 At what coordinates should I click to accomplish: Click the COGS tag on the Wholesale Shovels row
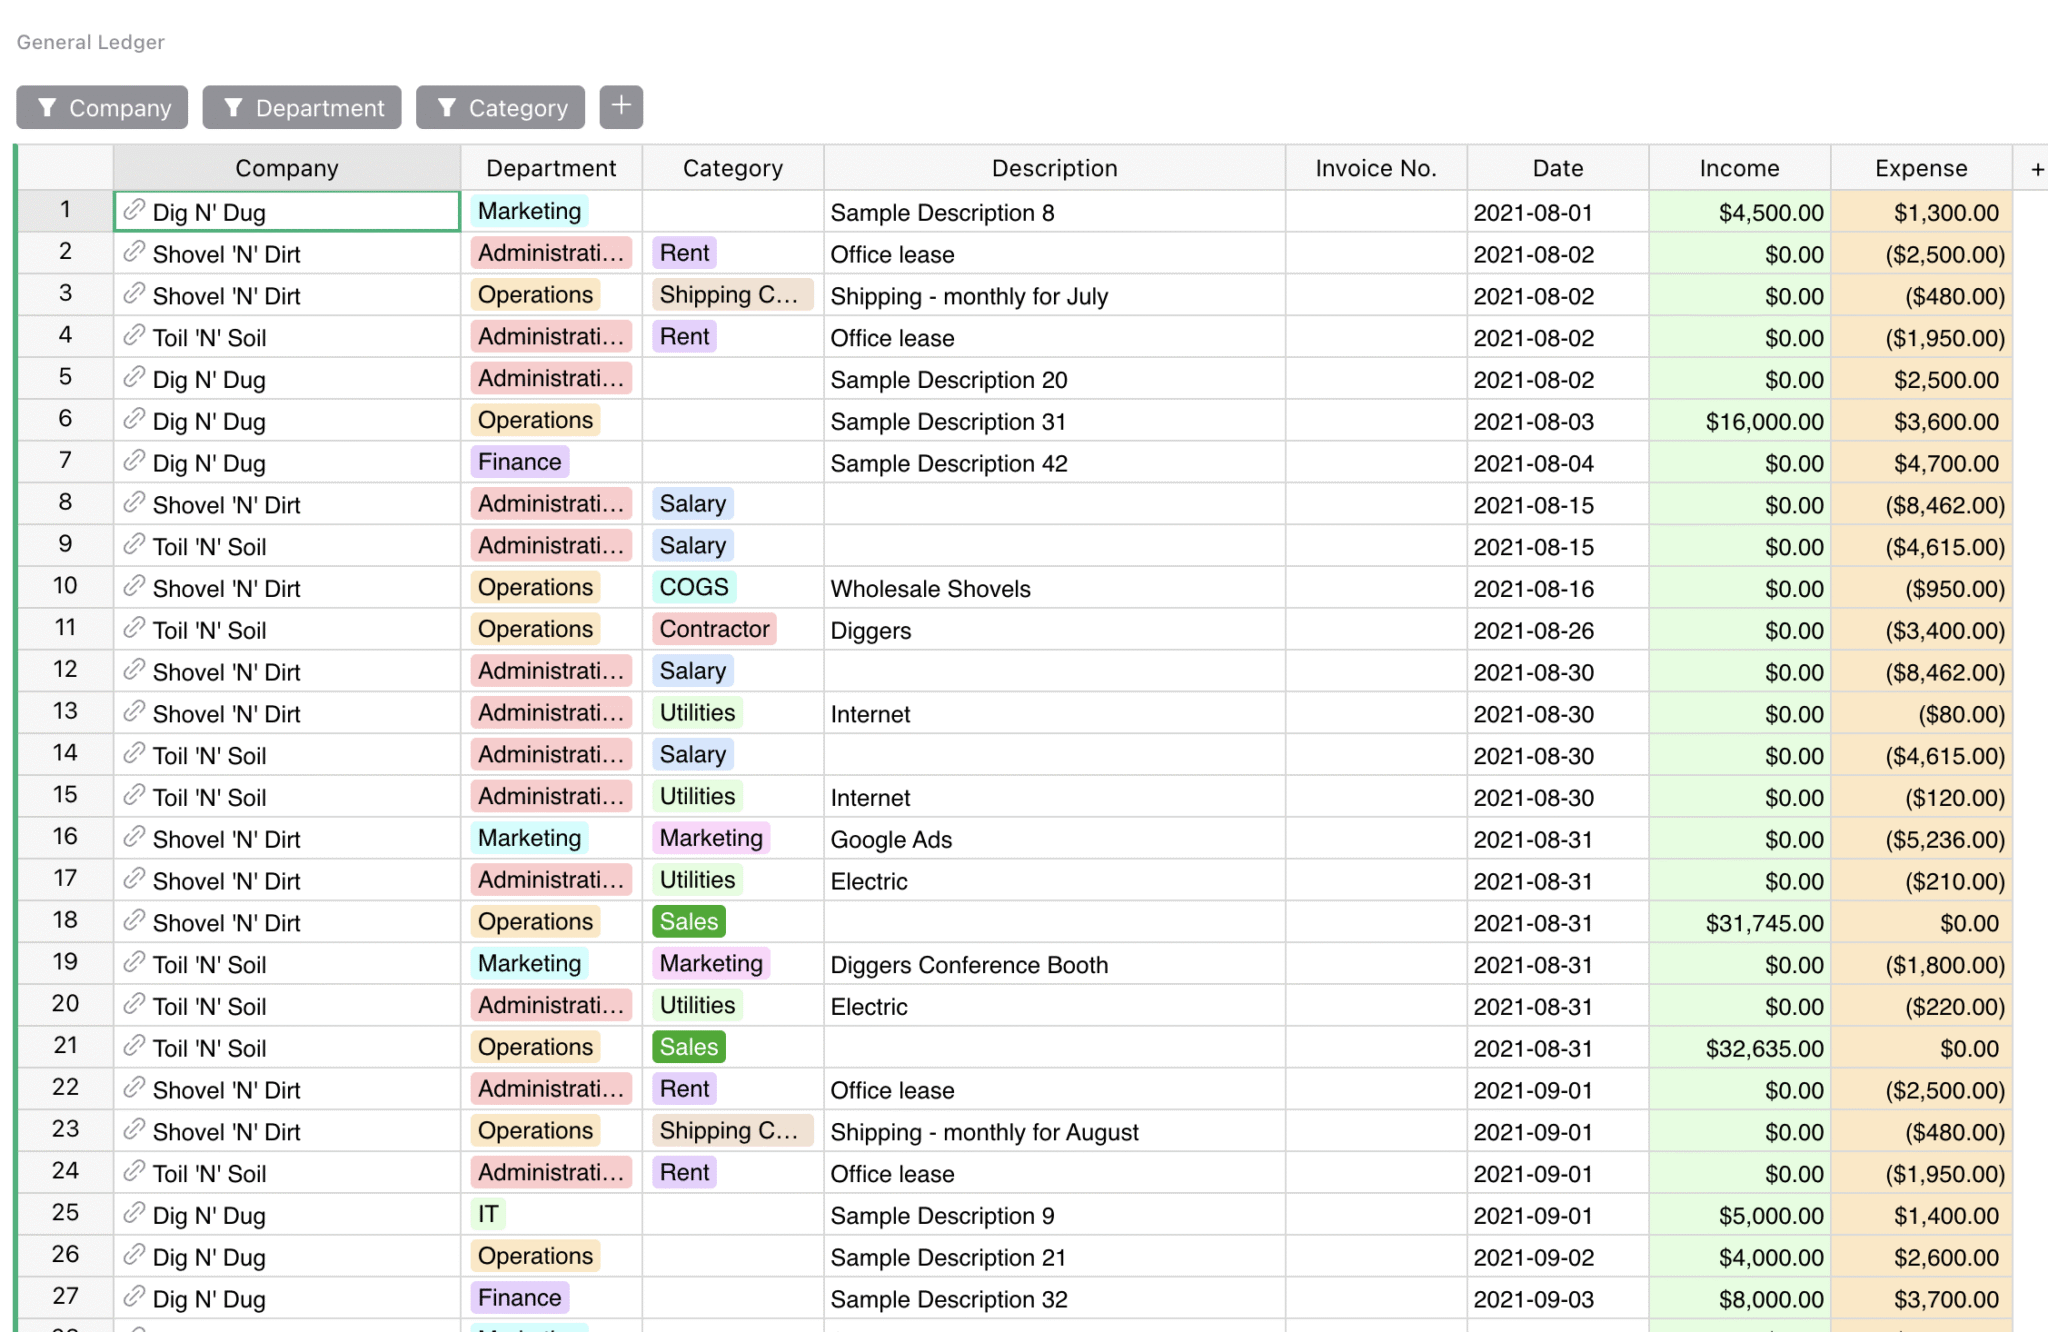tap(693, 587)
